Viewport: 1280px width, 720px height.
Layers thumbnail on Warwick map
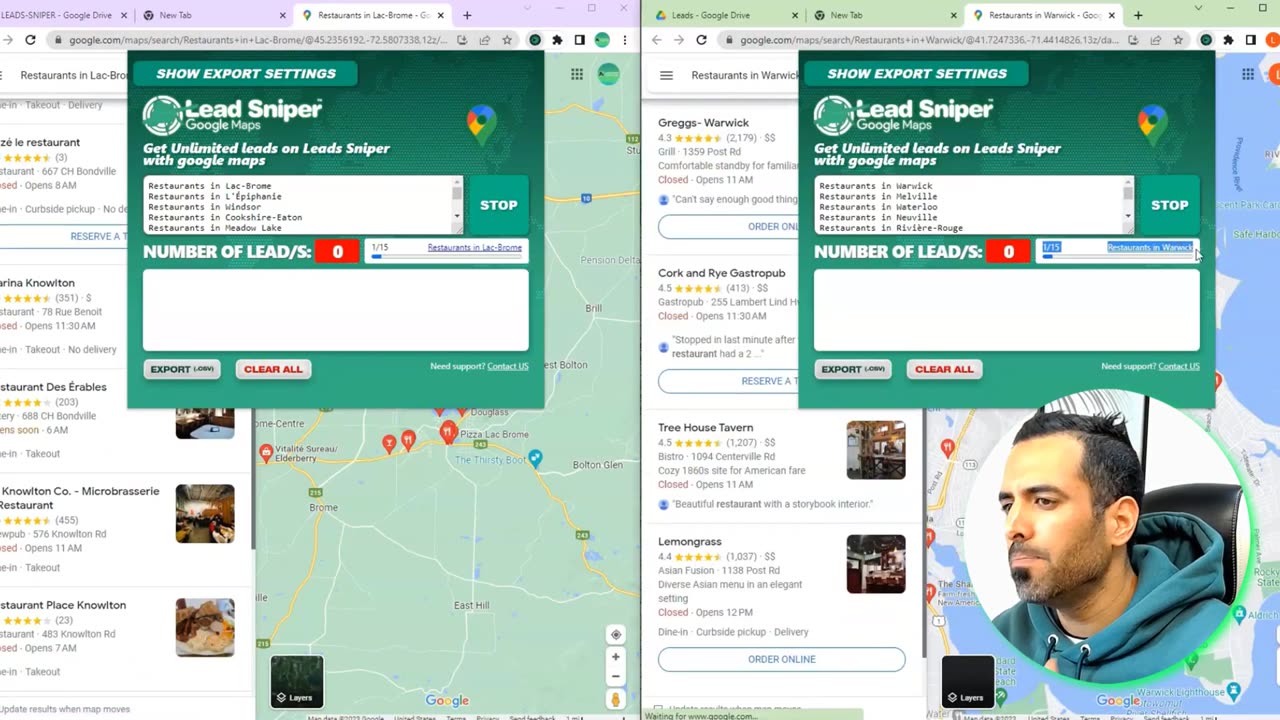pos(967,681)
